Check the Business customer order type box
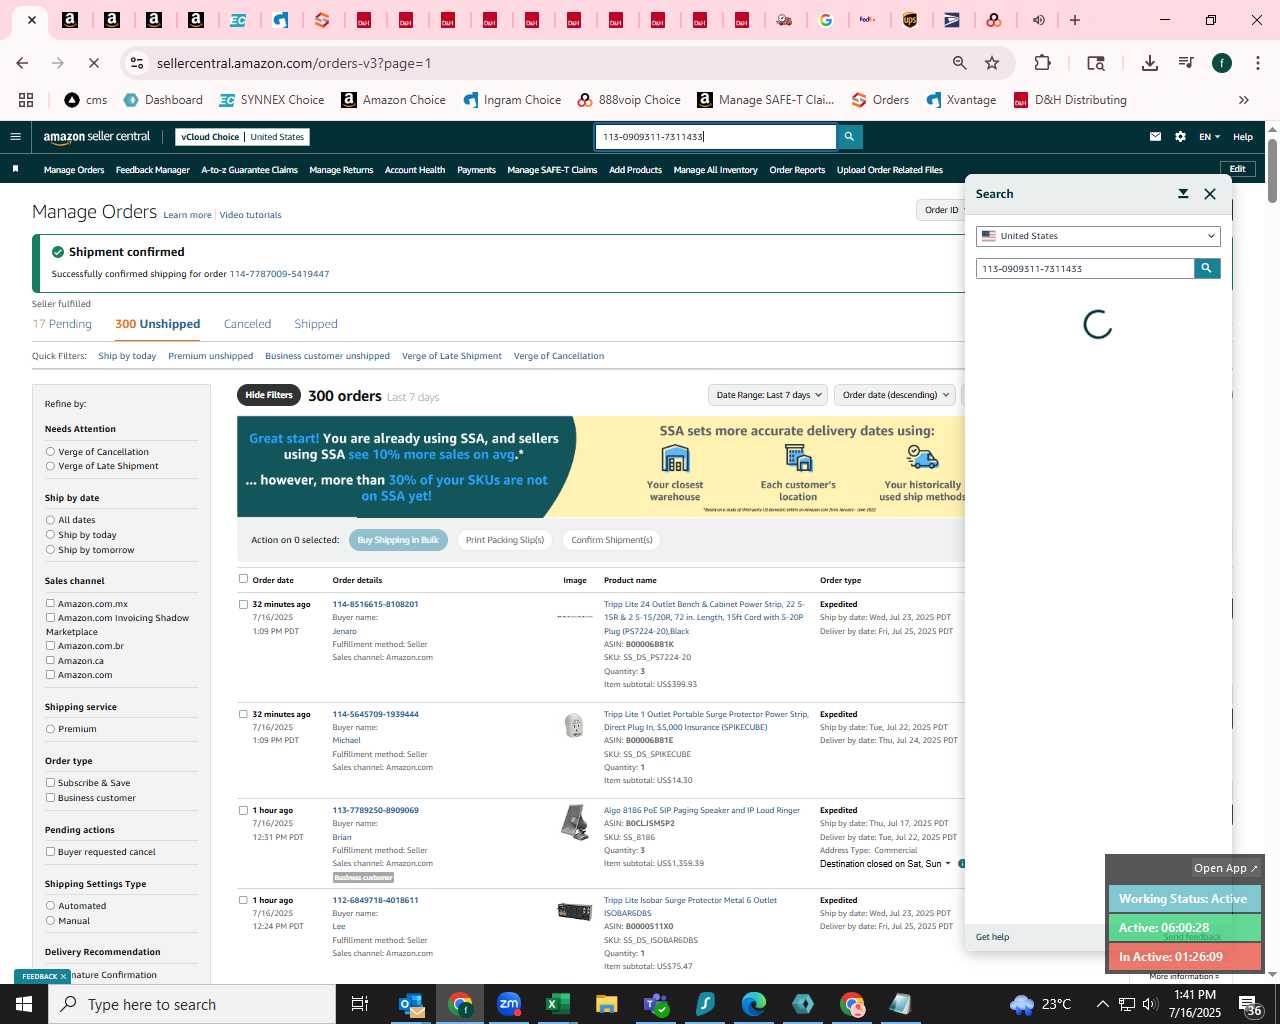This screenshot has height=1024, width=1280. coord(50,798)
